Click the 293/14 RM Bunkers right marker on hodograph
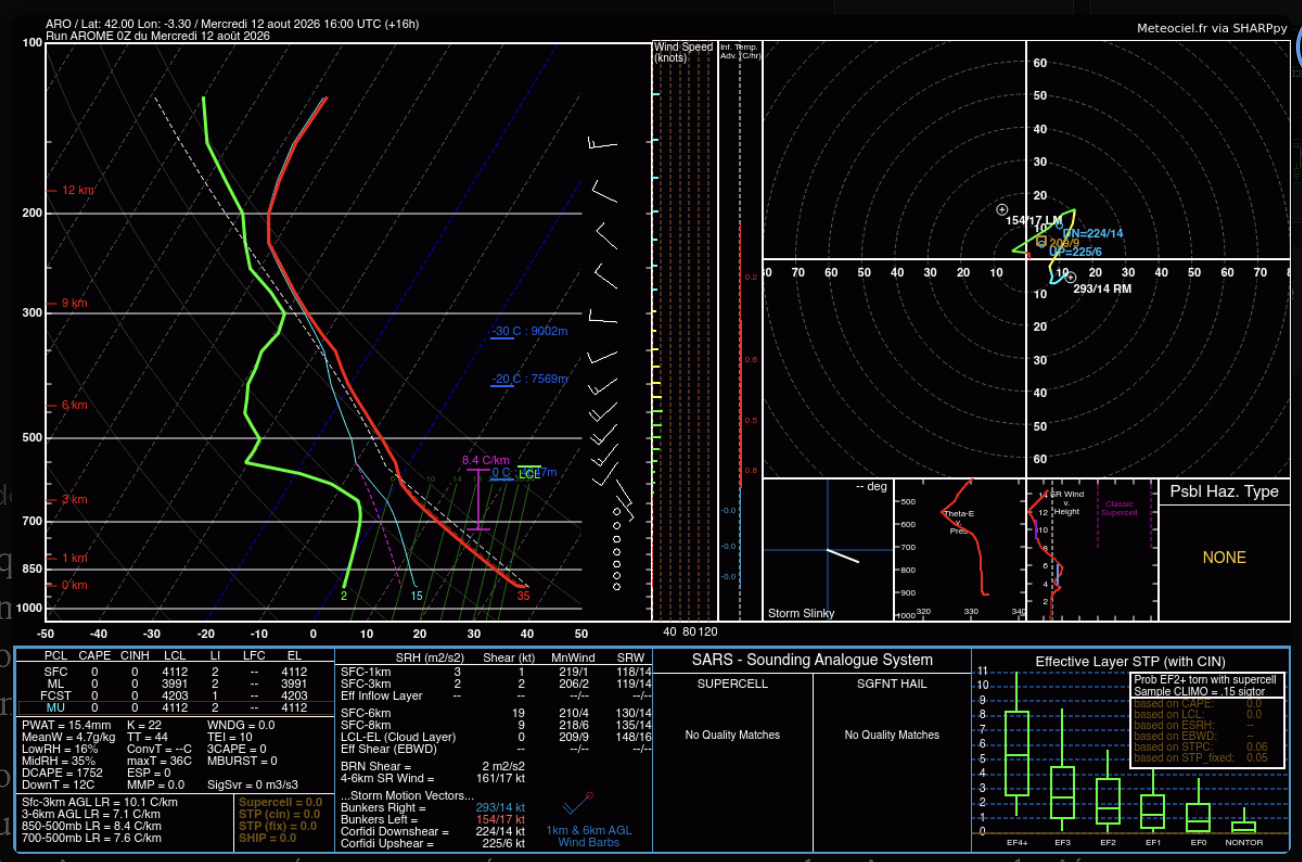1302x862 pixels. pos(1069,277)
